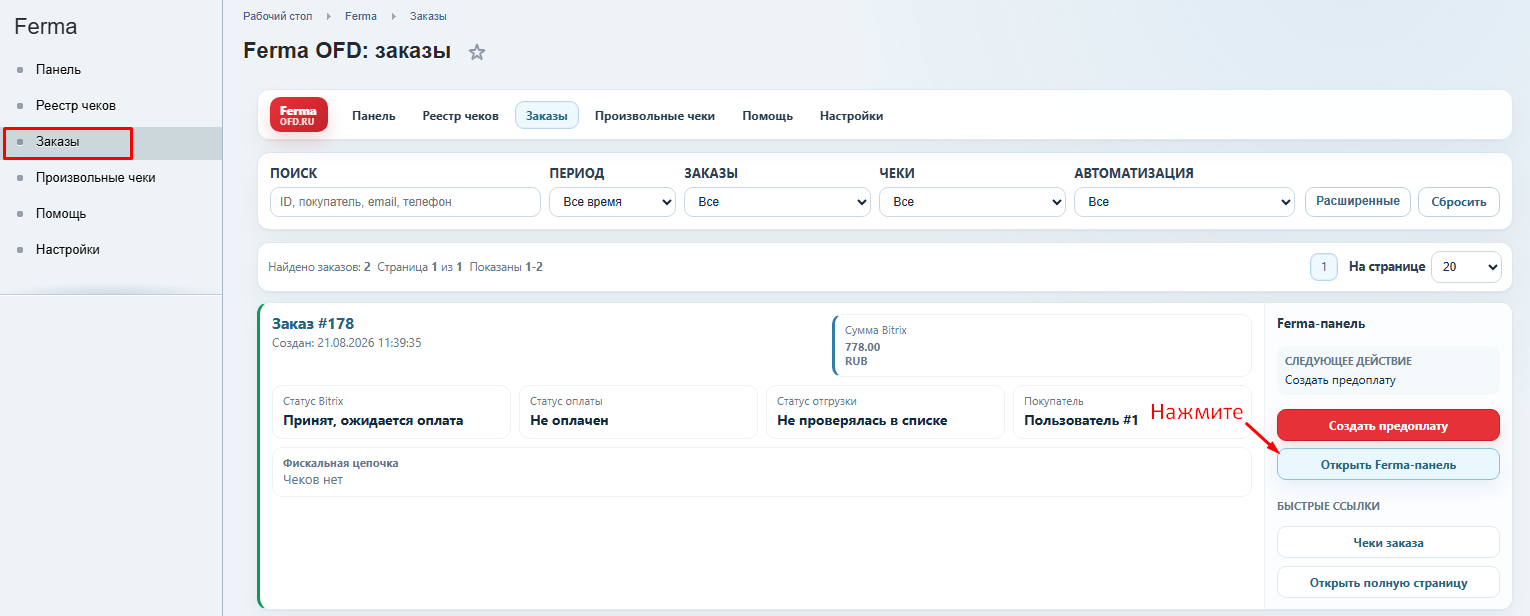The width and height of the screenshot is (1530, 616).
Task: Click Открыть Ferma-панель button
Action: (1388, 464)
